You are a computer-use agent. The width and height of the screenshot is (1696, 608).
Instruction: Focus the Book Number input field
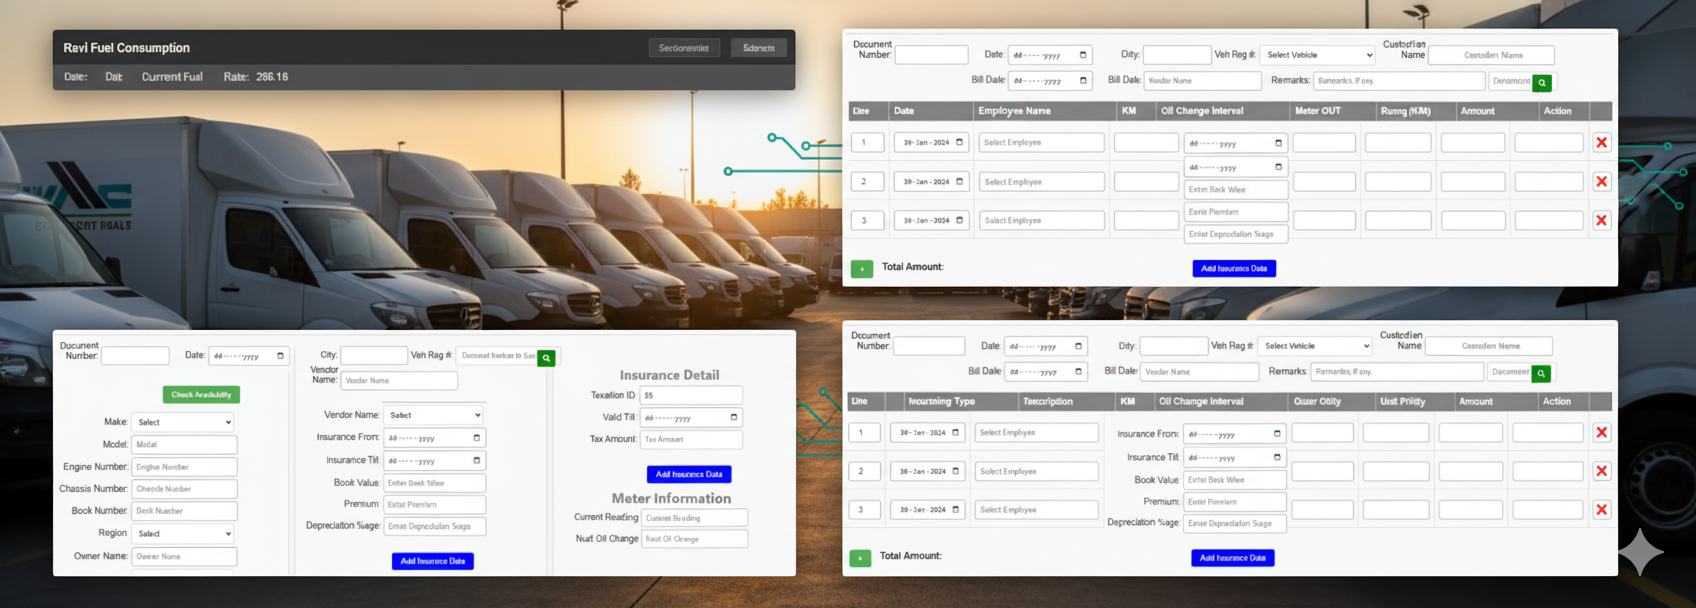tap(184, 511)
